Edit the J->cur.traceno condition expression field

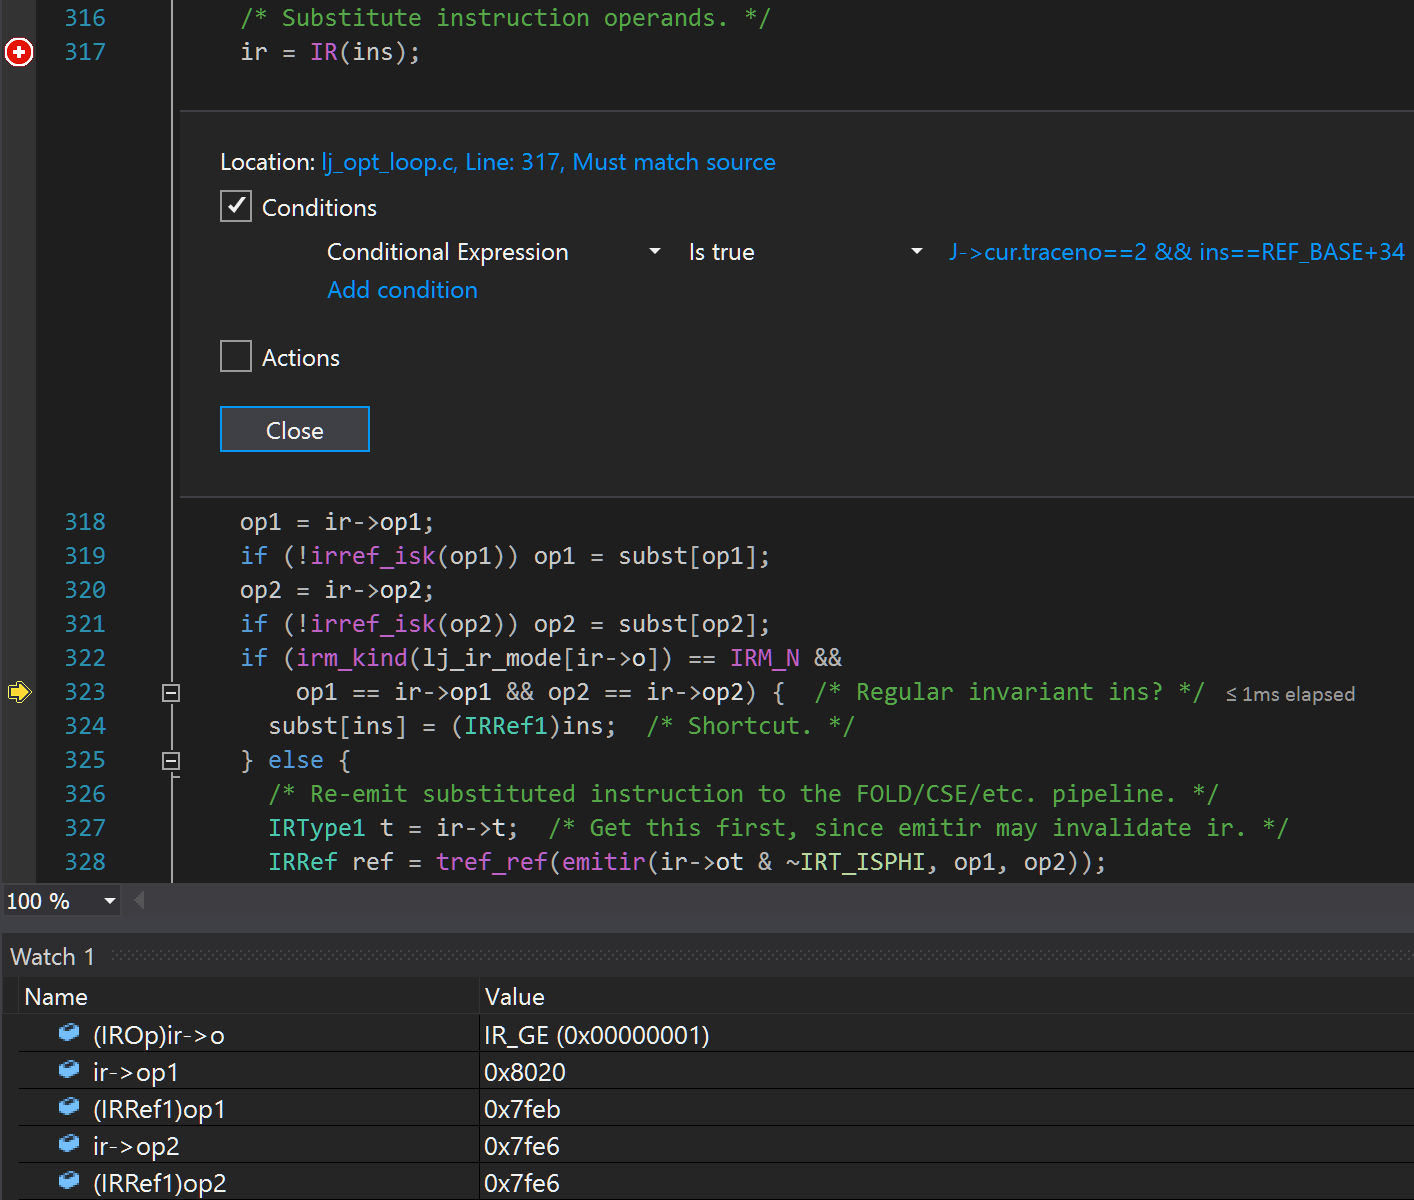click(1176, 252)
